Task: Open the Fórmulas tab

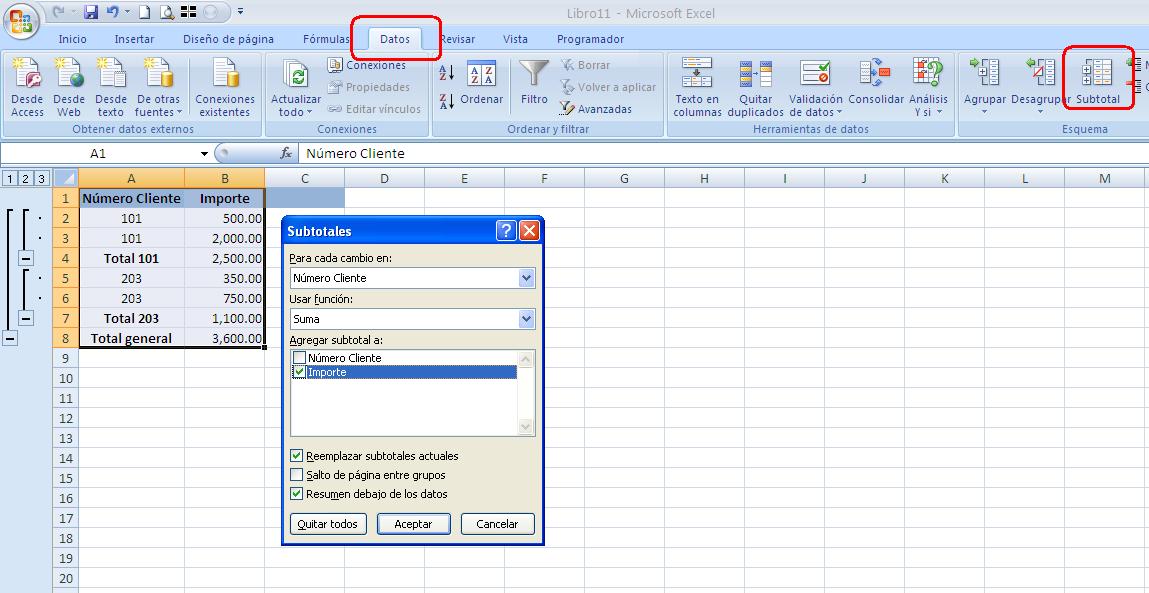Action: point(326,40)
